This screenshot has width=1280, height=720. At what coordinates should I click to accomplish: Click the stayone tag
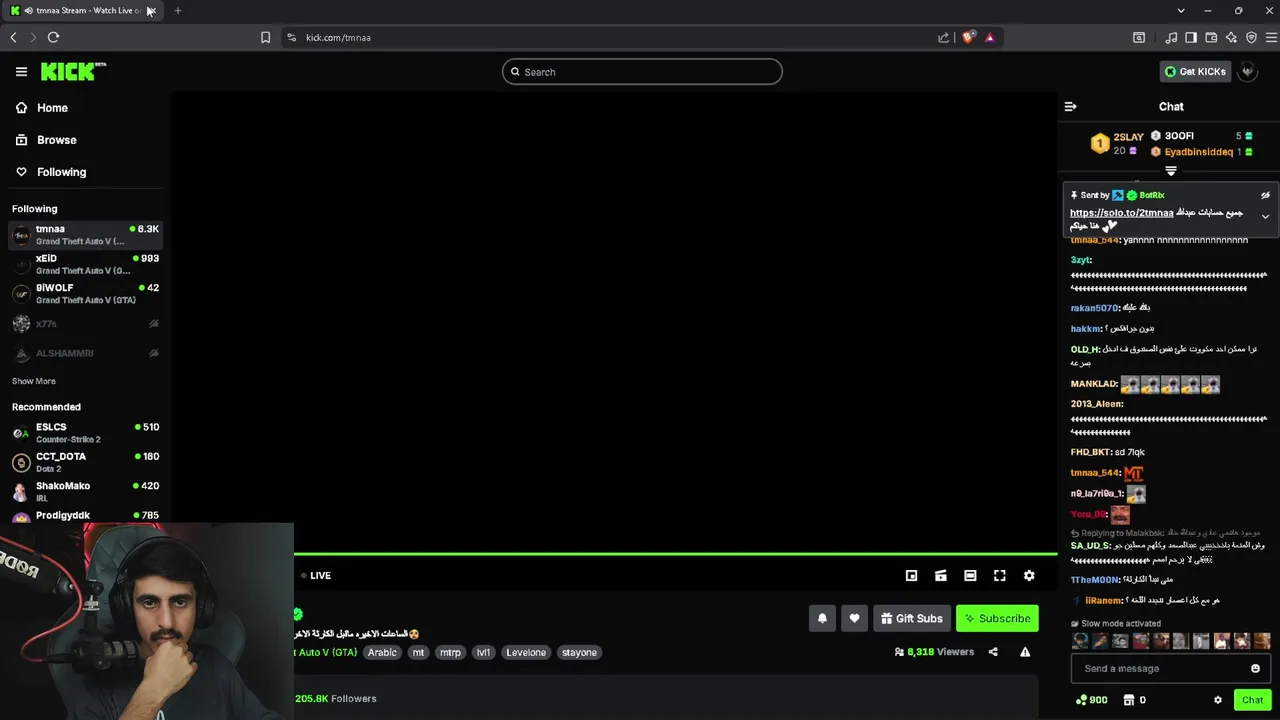point(579,652)
